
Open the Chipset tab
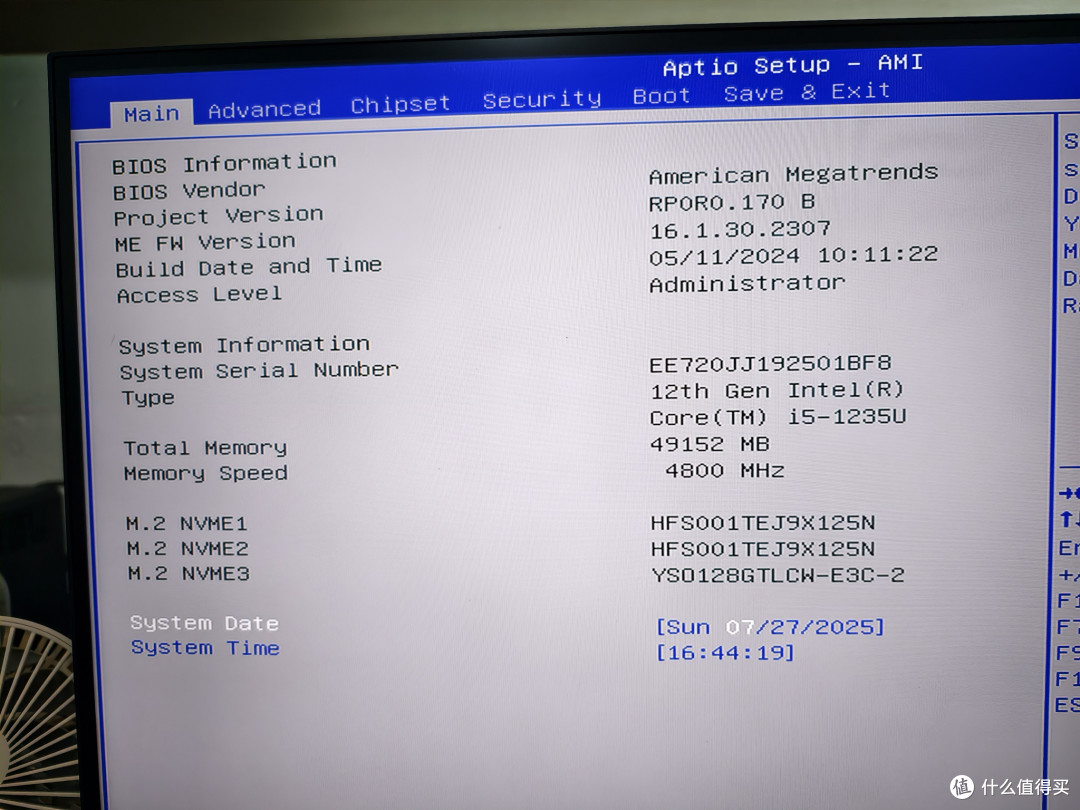400,105
